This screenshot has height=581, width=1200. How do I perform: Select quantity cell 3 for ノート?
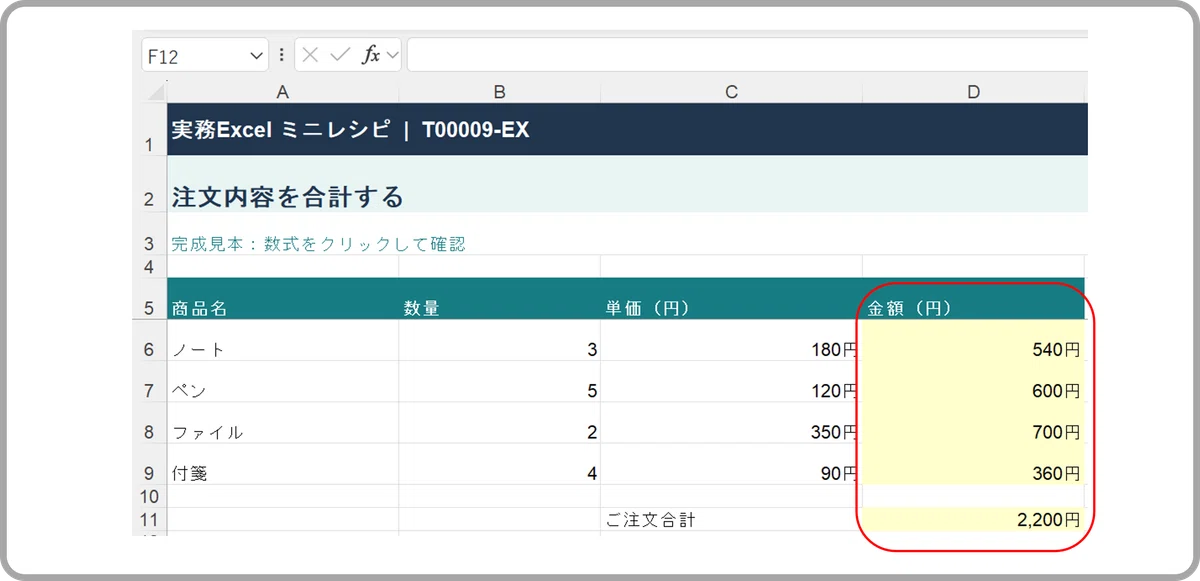(499, 340)
